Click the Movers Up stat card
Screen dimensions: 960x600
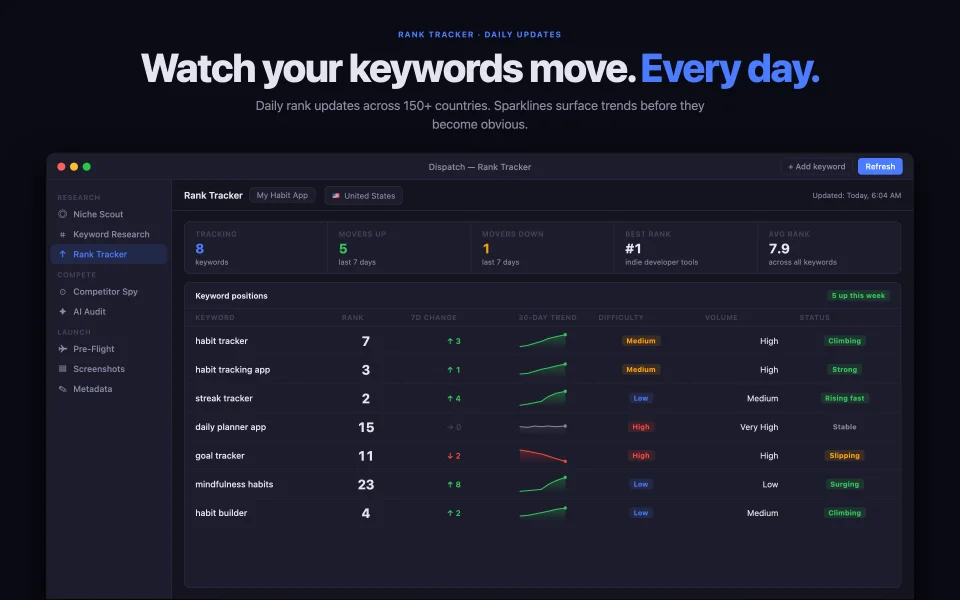(399, 247)
